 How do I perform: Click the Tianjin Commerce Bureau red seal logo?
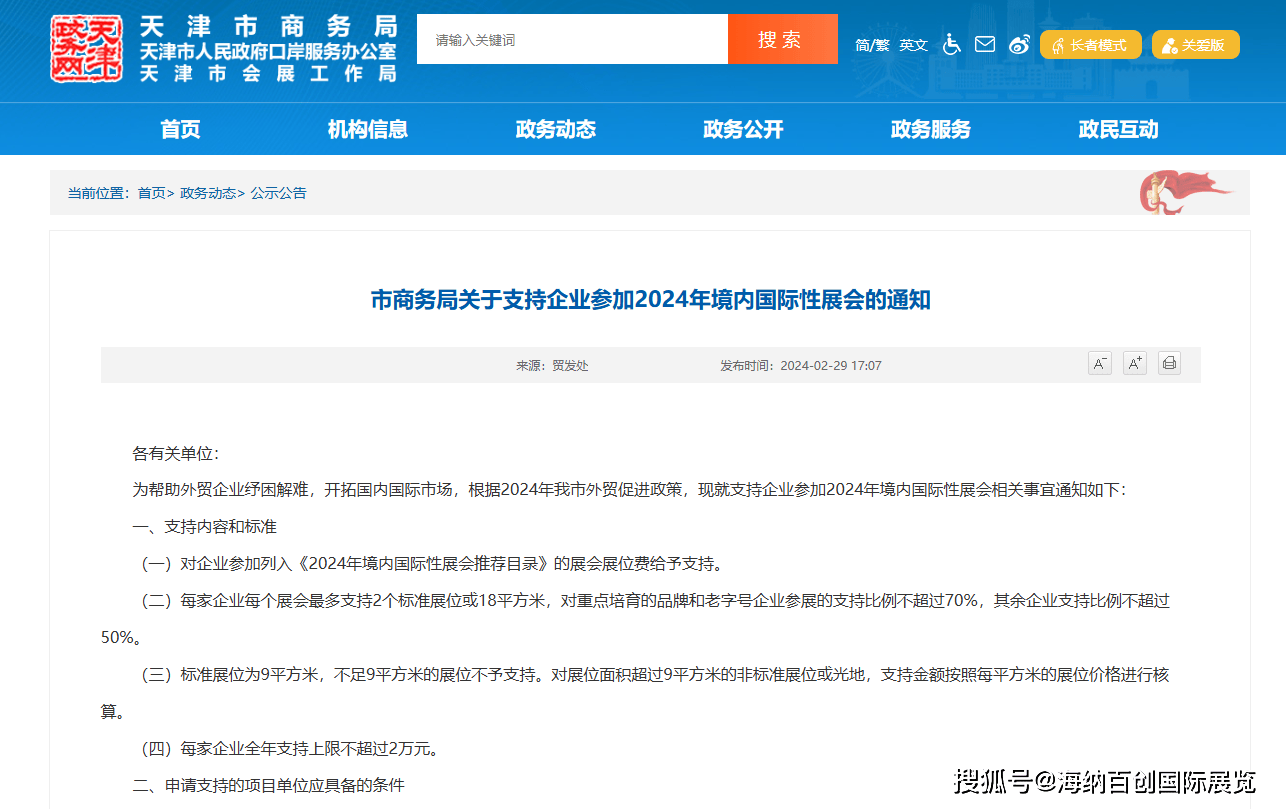pyautogui.click(x=87, y=48)
